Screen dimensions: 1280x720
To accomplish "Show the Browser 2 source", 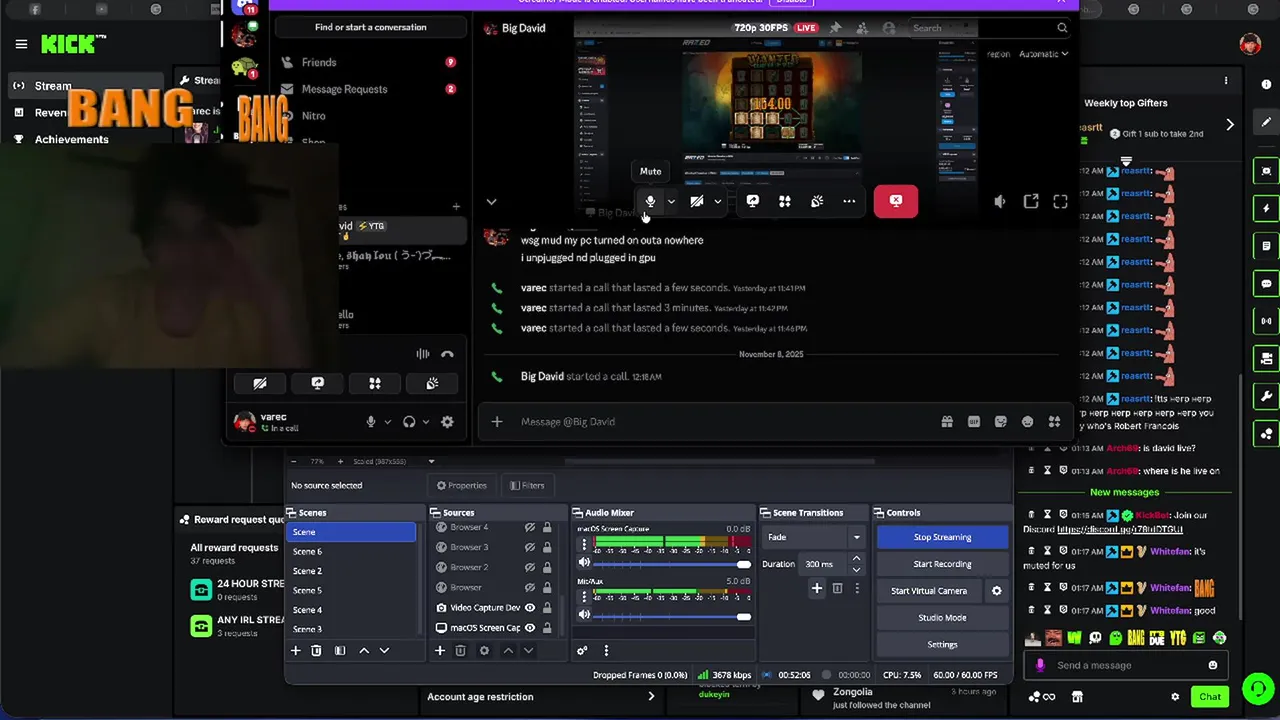I will pyautogui.click(x=530, y=567).
